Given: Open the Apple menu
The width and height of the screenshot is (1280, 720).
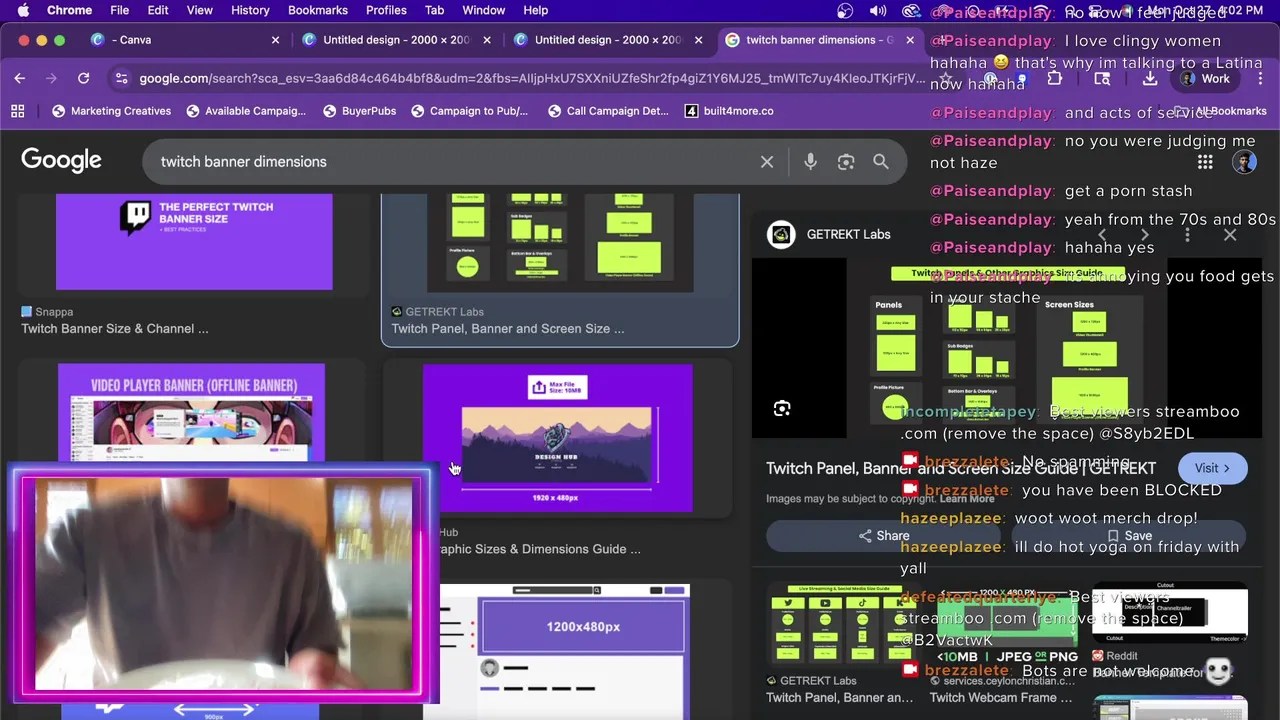Looking at the screenshot, I should pyautogui.click(x=22, y=10).
